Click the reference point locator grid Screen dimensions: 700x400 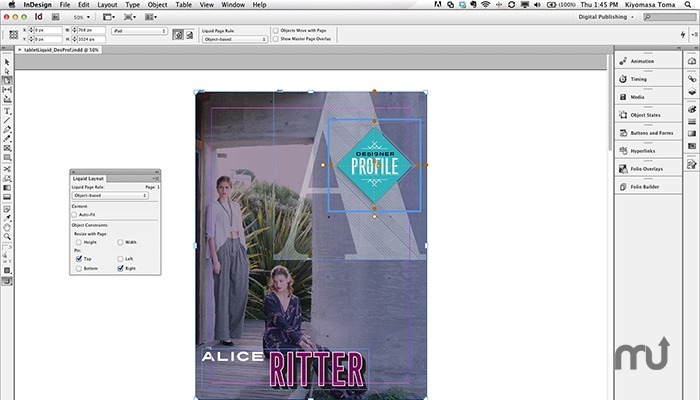14,34
